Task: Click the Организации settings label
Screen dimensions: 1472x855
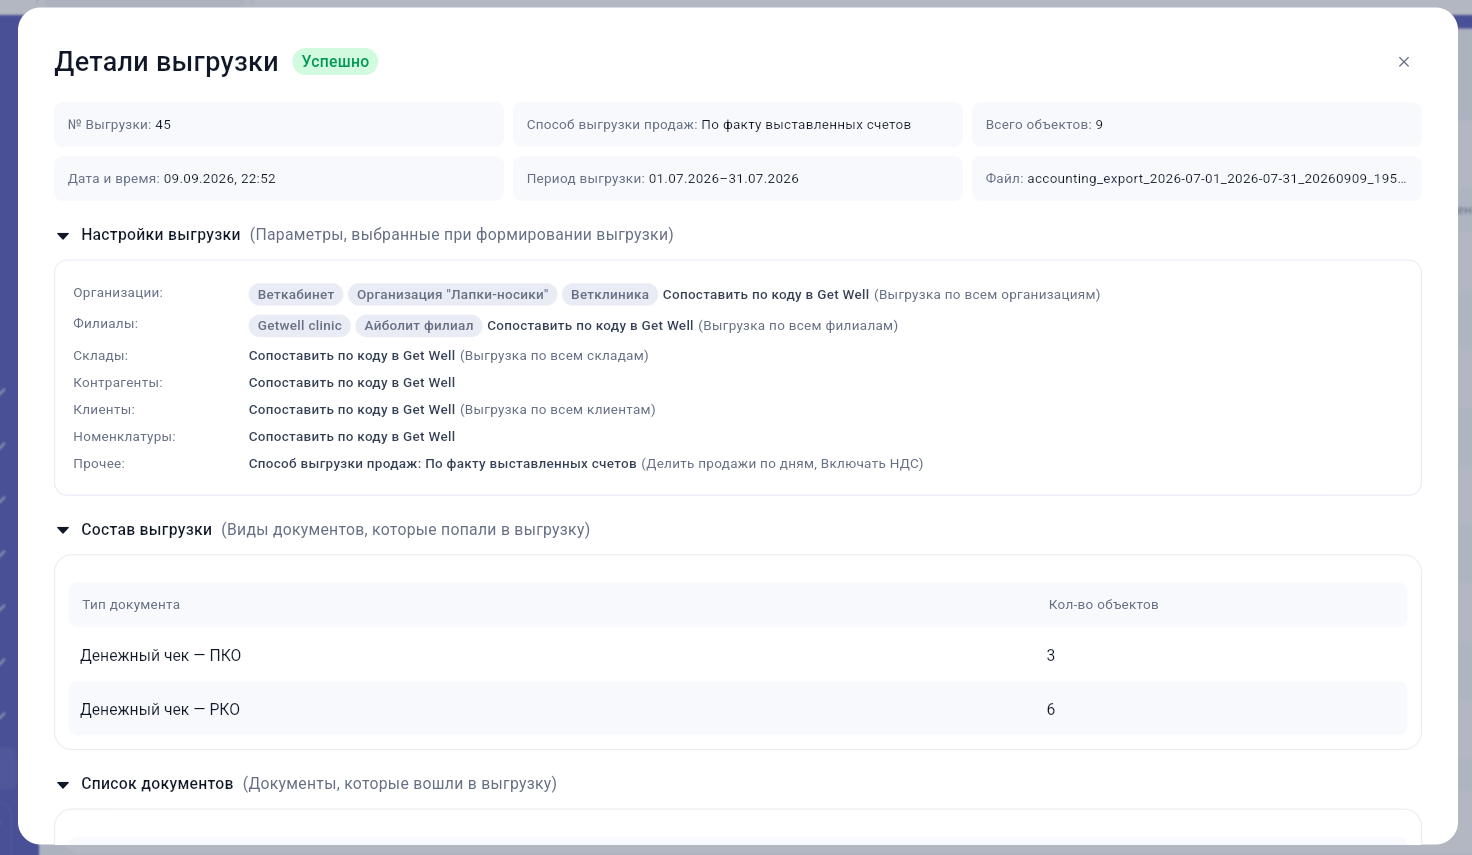Action: 118,293
